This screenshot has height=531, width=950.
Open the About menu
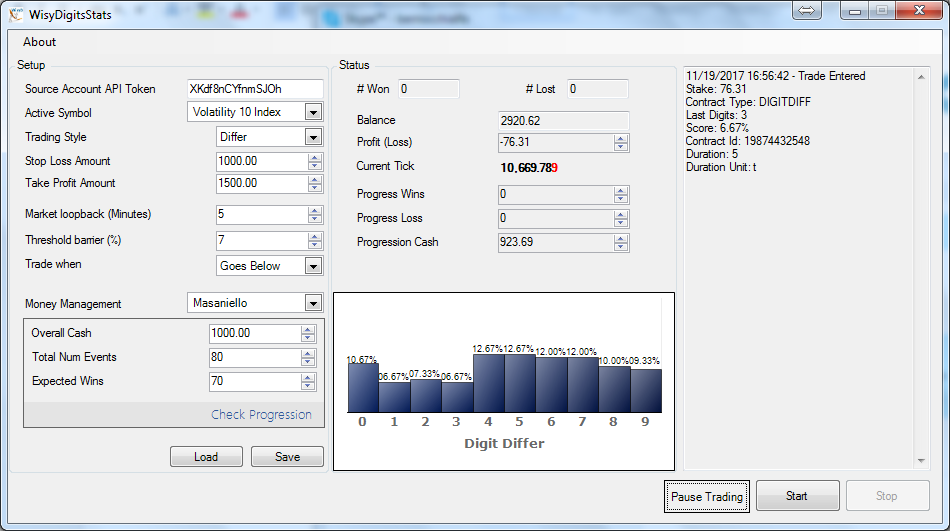click(39, 42)
